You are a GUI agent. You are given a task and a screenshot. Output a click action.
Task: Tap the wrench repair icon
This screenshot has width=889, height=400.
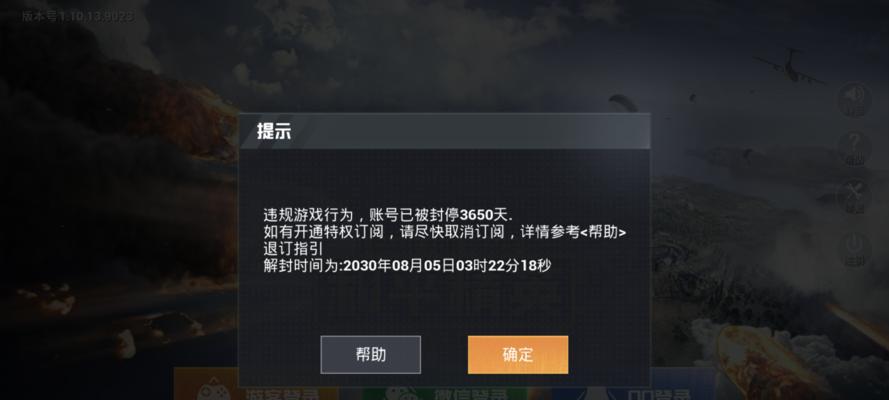tap(854, 194)
